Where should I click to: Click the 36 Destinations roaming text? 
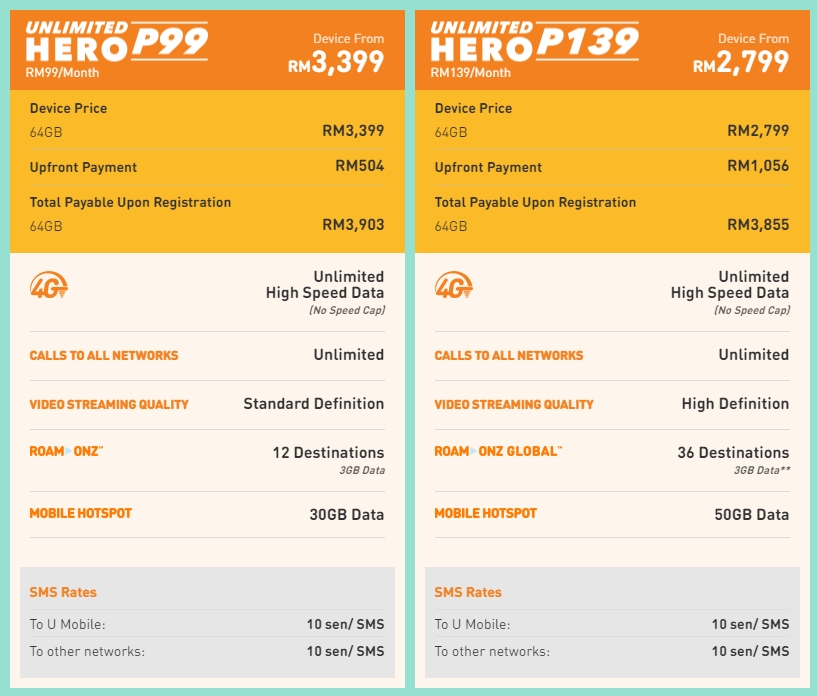click(733, 453)
